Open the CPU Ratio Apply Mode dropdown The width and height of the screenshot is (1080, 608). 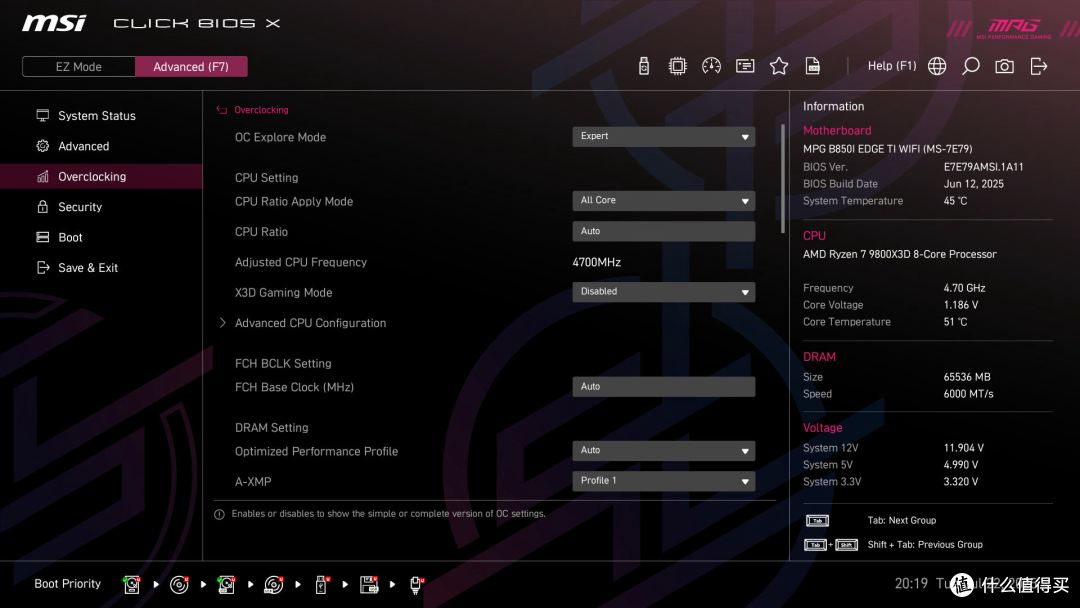[663, 200]
